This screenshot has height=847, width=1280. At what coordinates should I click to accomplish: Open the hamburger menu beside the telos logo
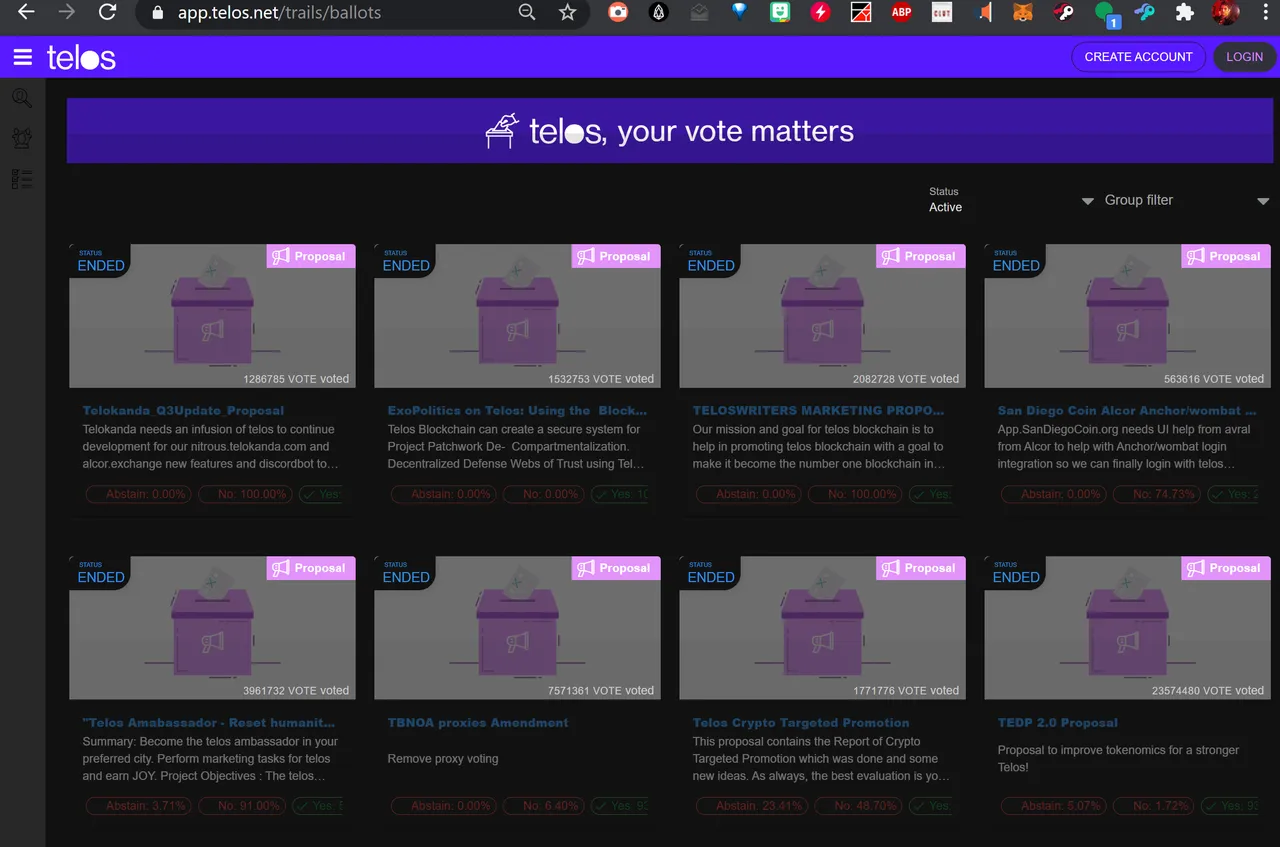tap(23, 57)
